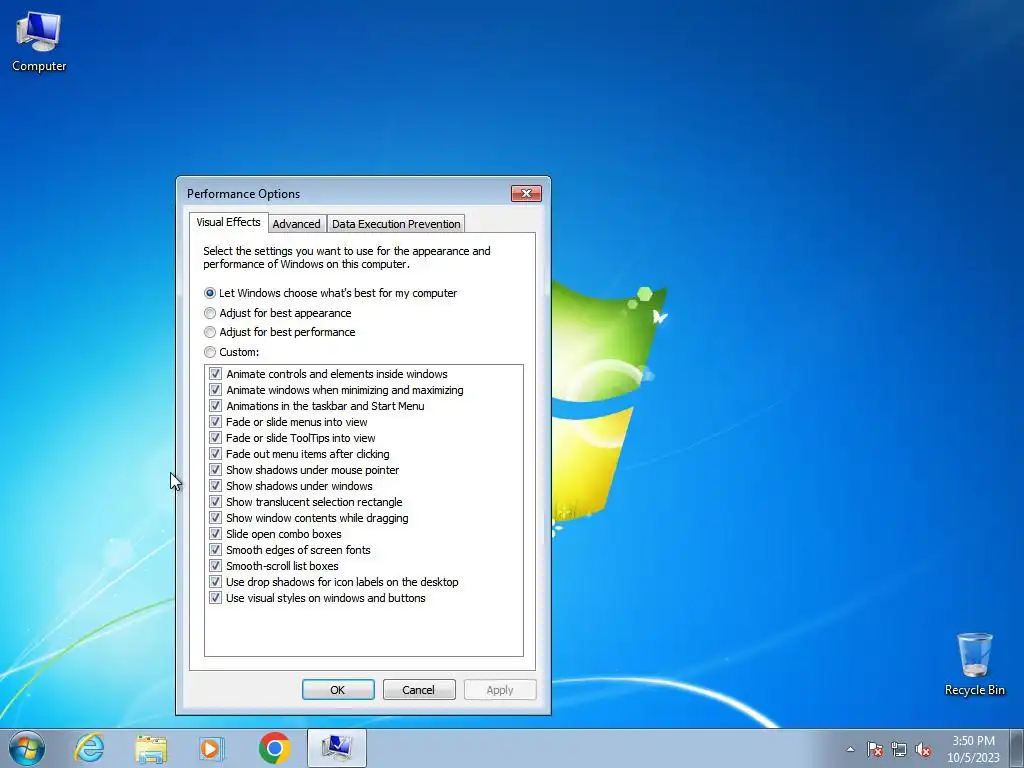Image resolution: width=1024 pixels, height=768 pixels.
Task: Select Let Windows choose what's best option
Action: click(330, 293)
